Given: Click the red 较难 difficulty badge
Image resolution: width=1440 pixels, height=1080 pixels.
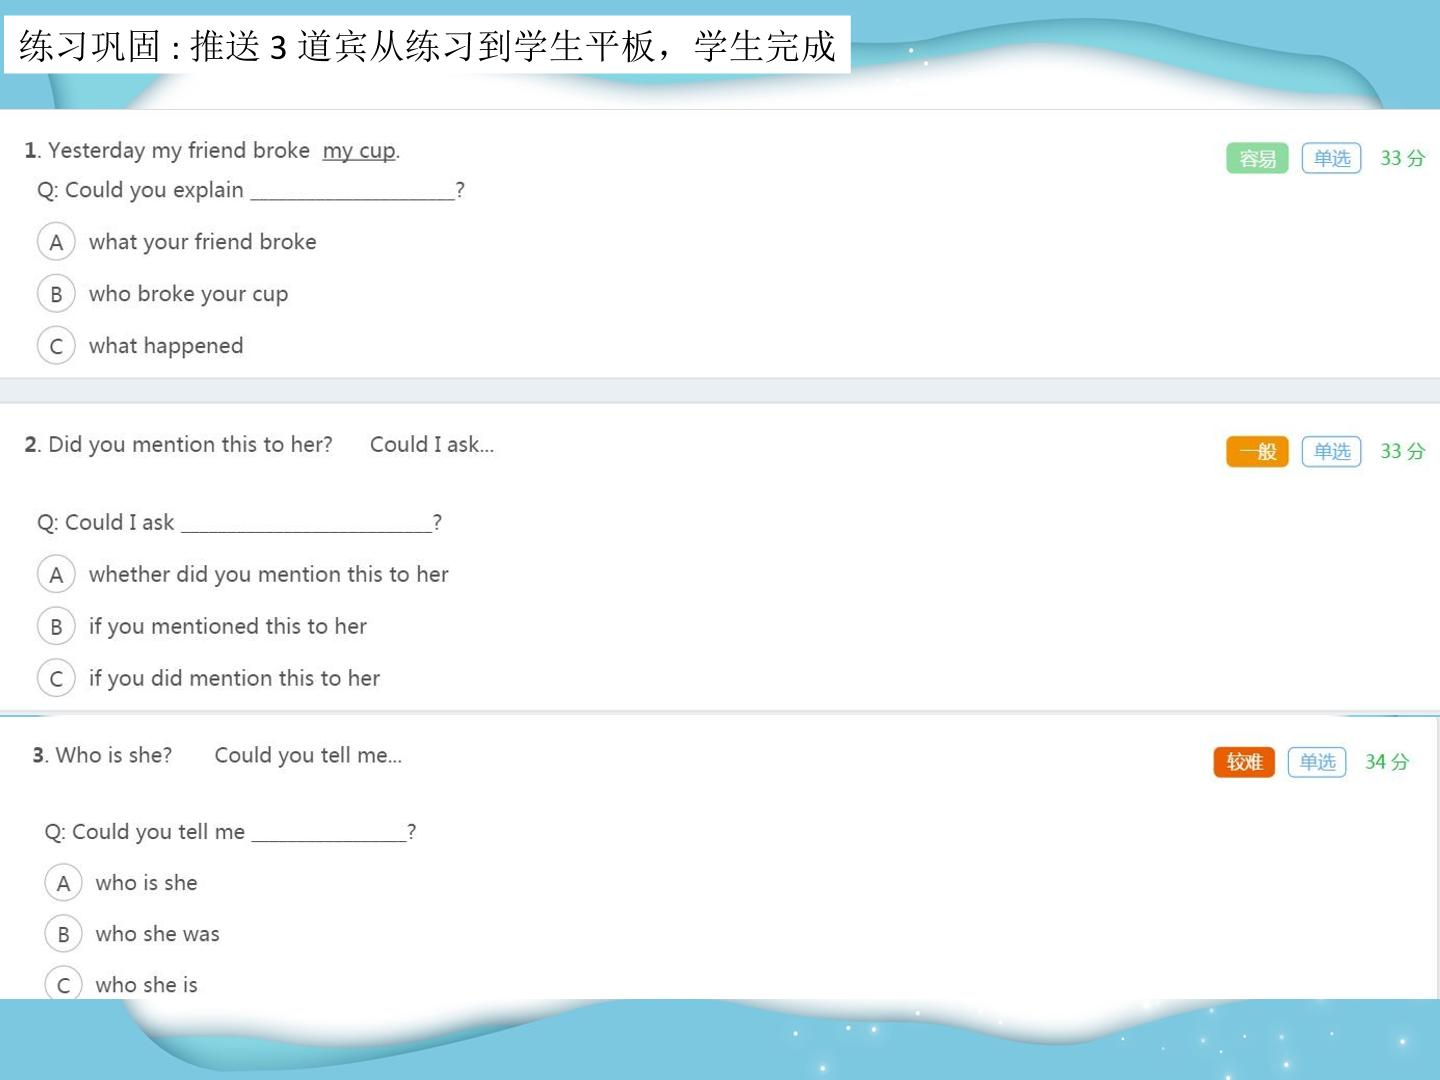Looking at the screenshot, I should pos(1244,762).
